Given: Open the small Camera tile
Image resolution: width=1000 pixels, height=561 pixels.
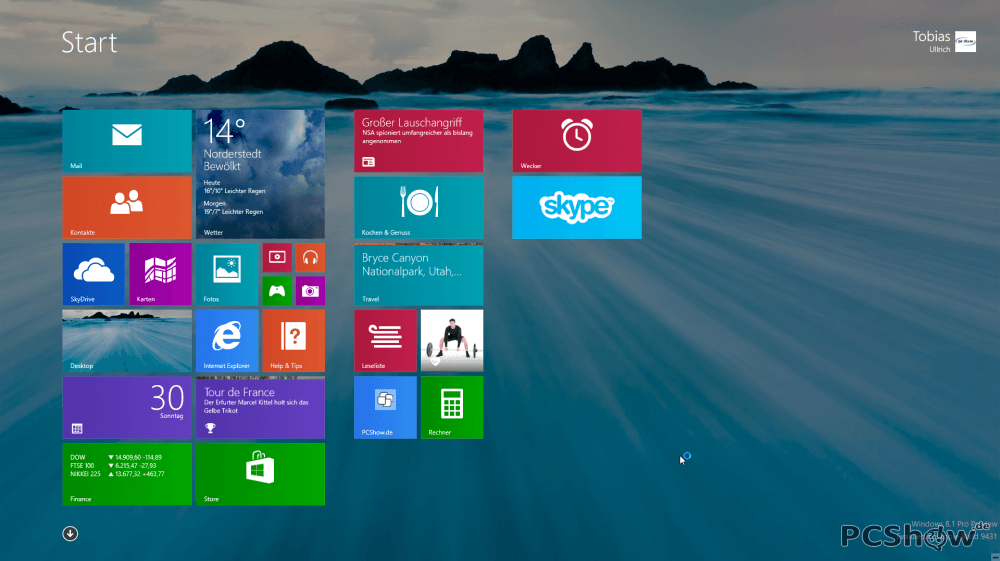Looking at the screenshot, I should [x=310, y=291].
